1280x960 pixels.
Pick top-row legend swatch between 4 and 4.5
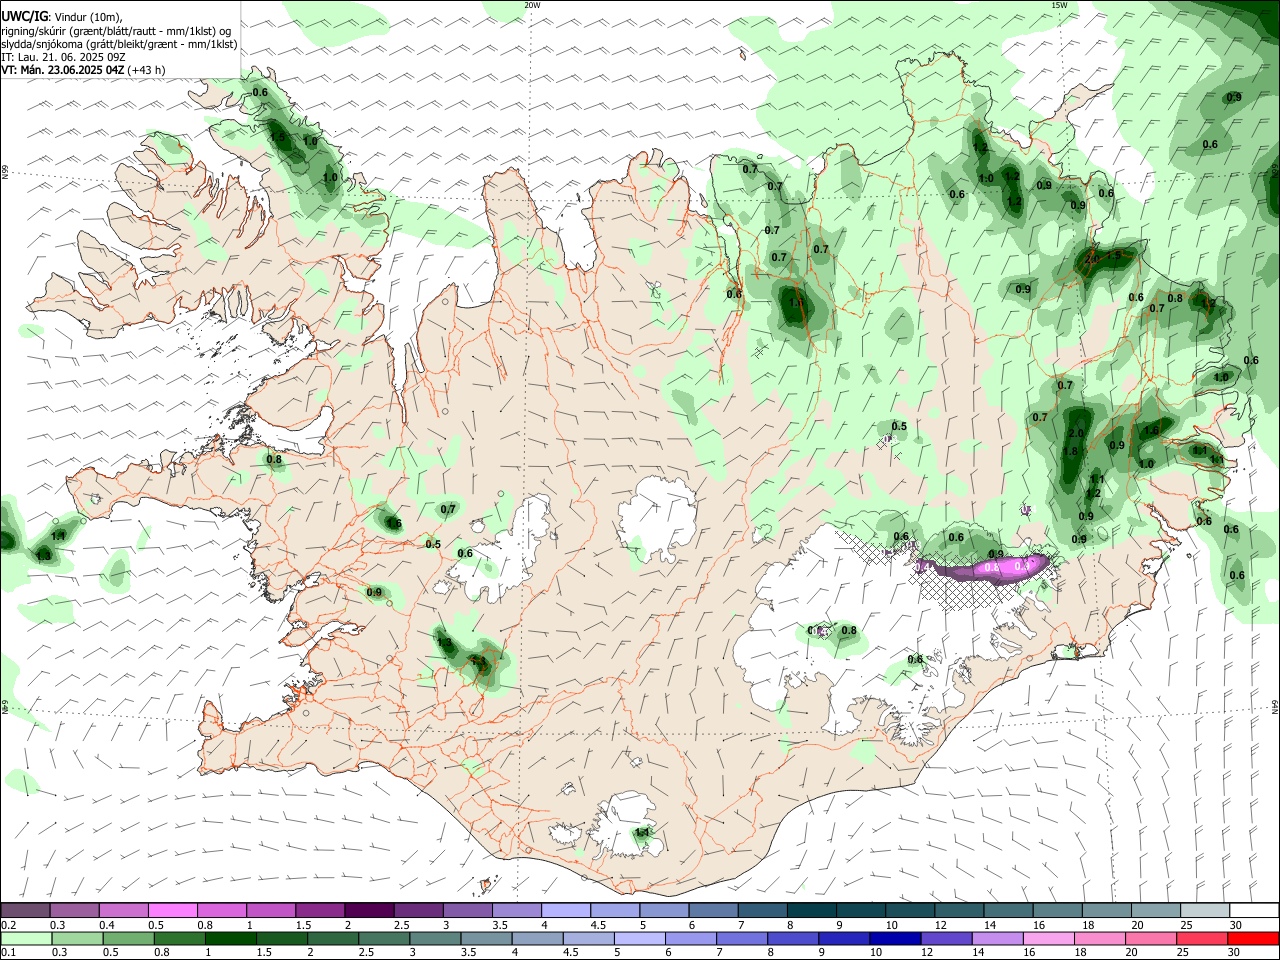click(566, 911)
